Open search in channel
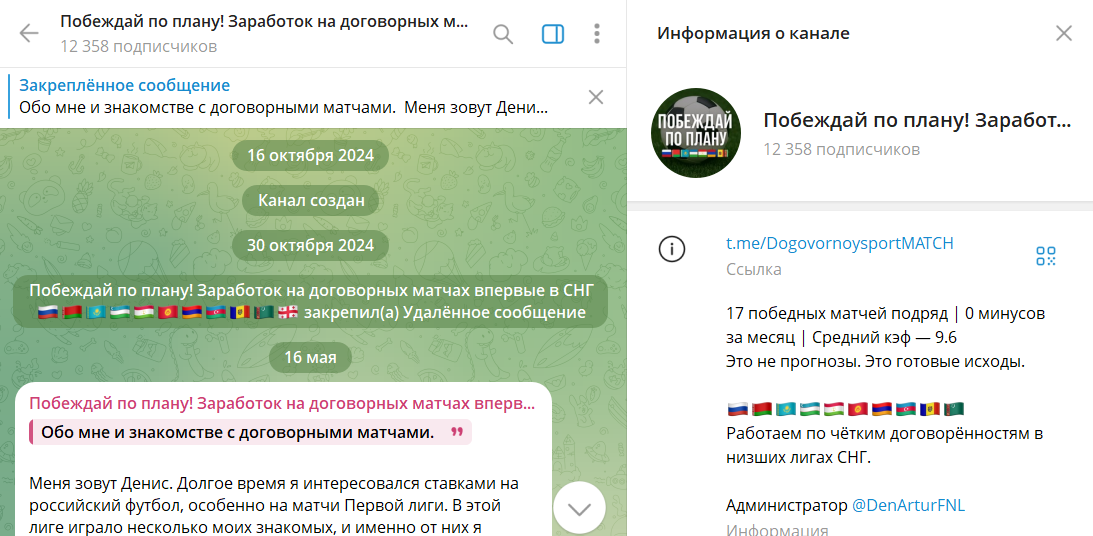 [503, 34]
